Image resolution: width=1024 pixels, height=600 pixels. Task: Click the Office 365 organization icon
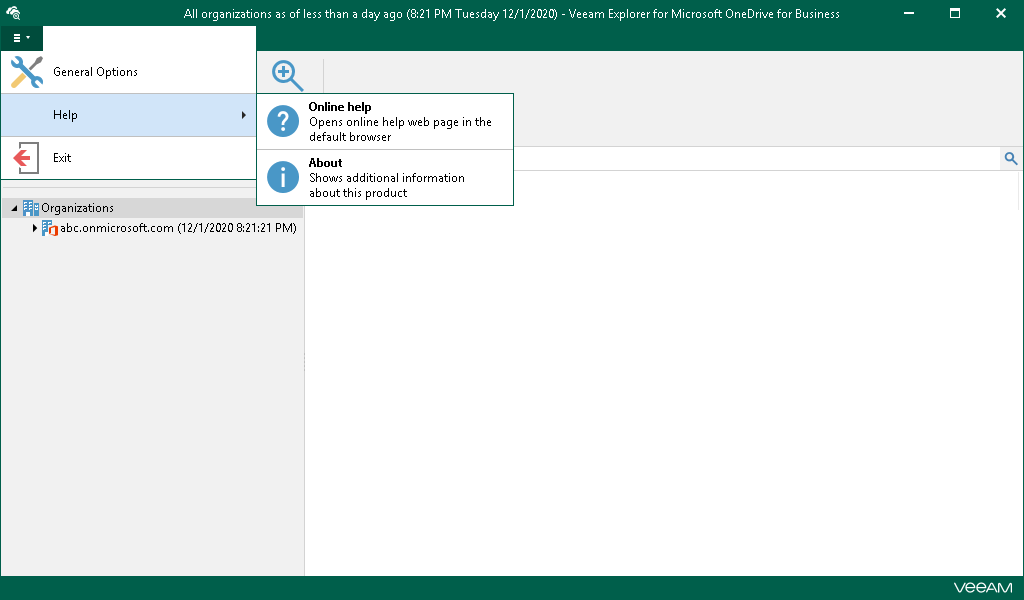[50, 228]
